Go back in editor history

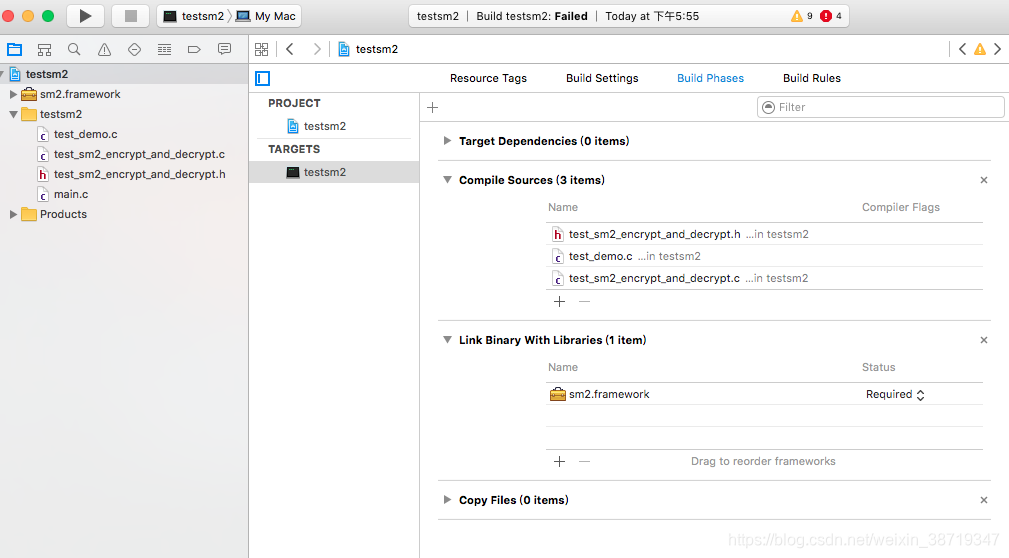tap(290, 50)
